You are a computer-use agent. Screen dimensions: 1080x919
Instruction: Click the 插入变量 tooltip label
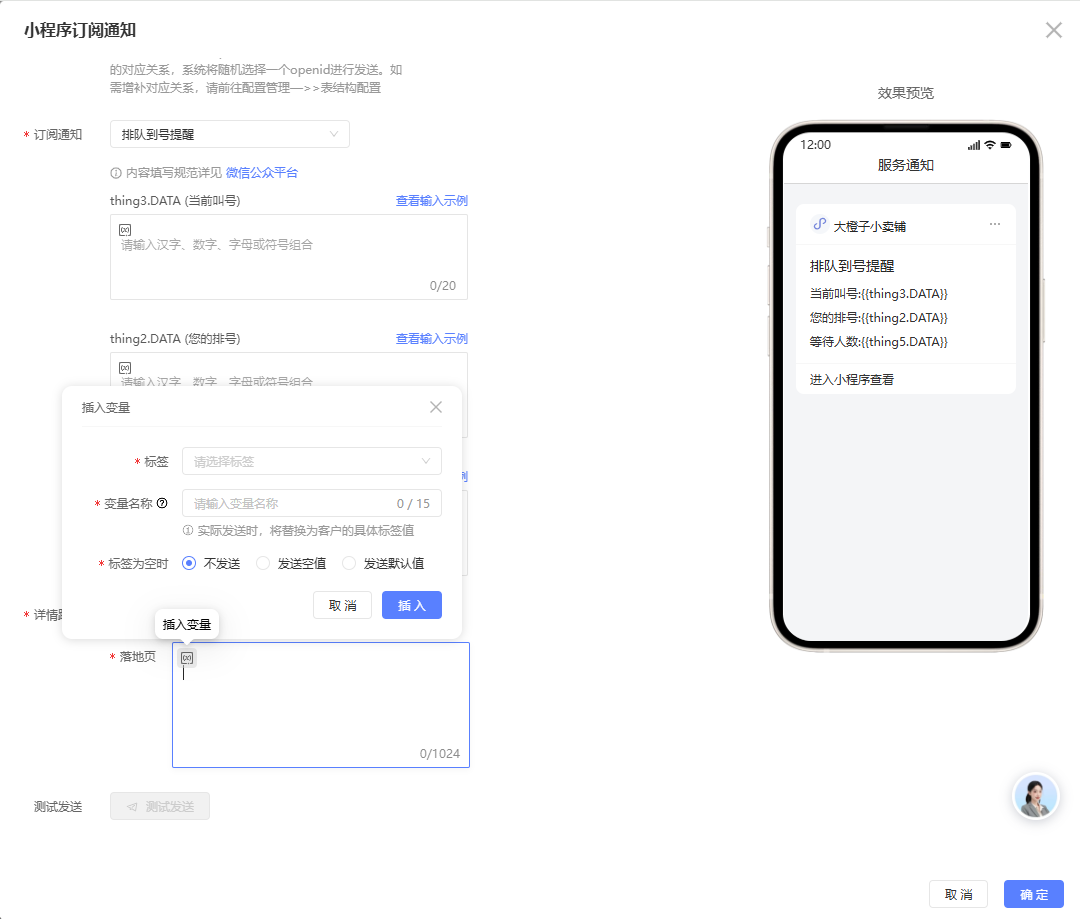coord(187,625)
